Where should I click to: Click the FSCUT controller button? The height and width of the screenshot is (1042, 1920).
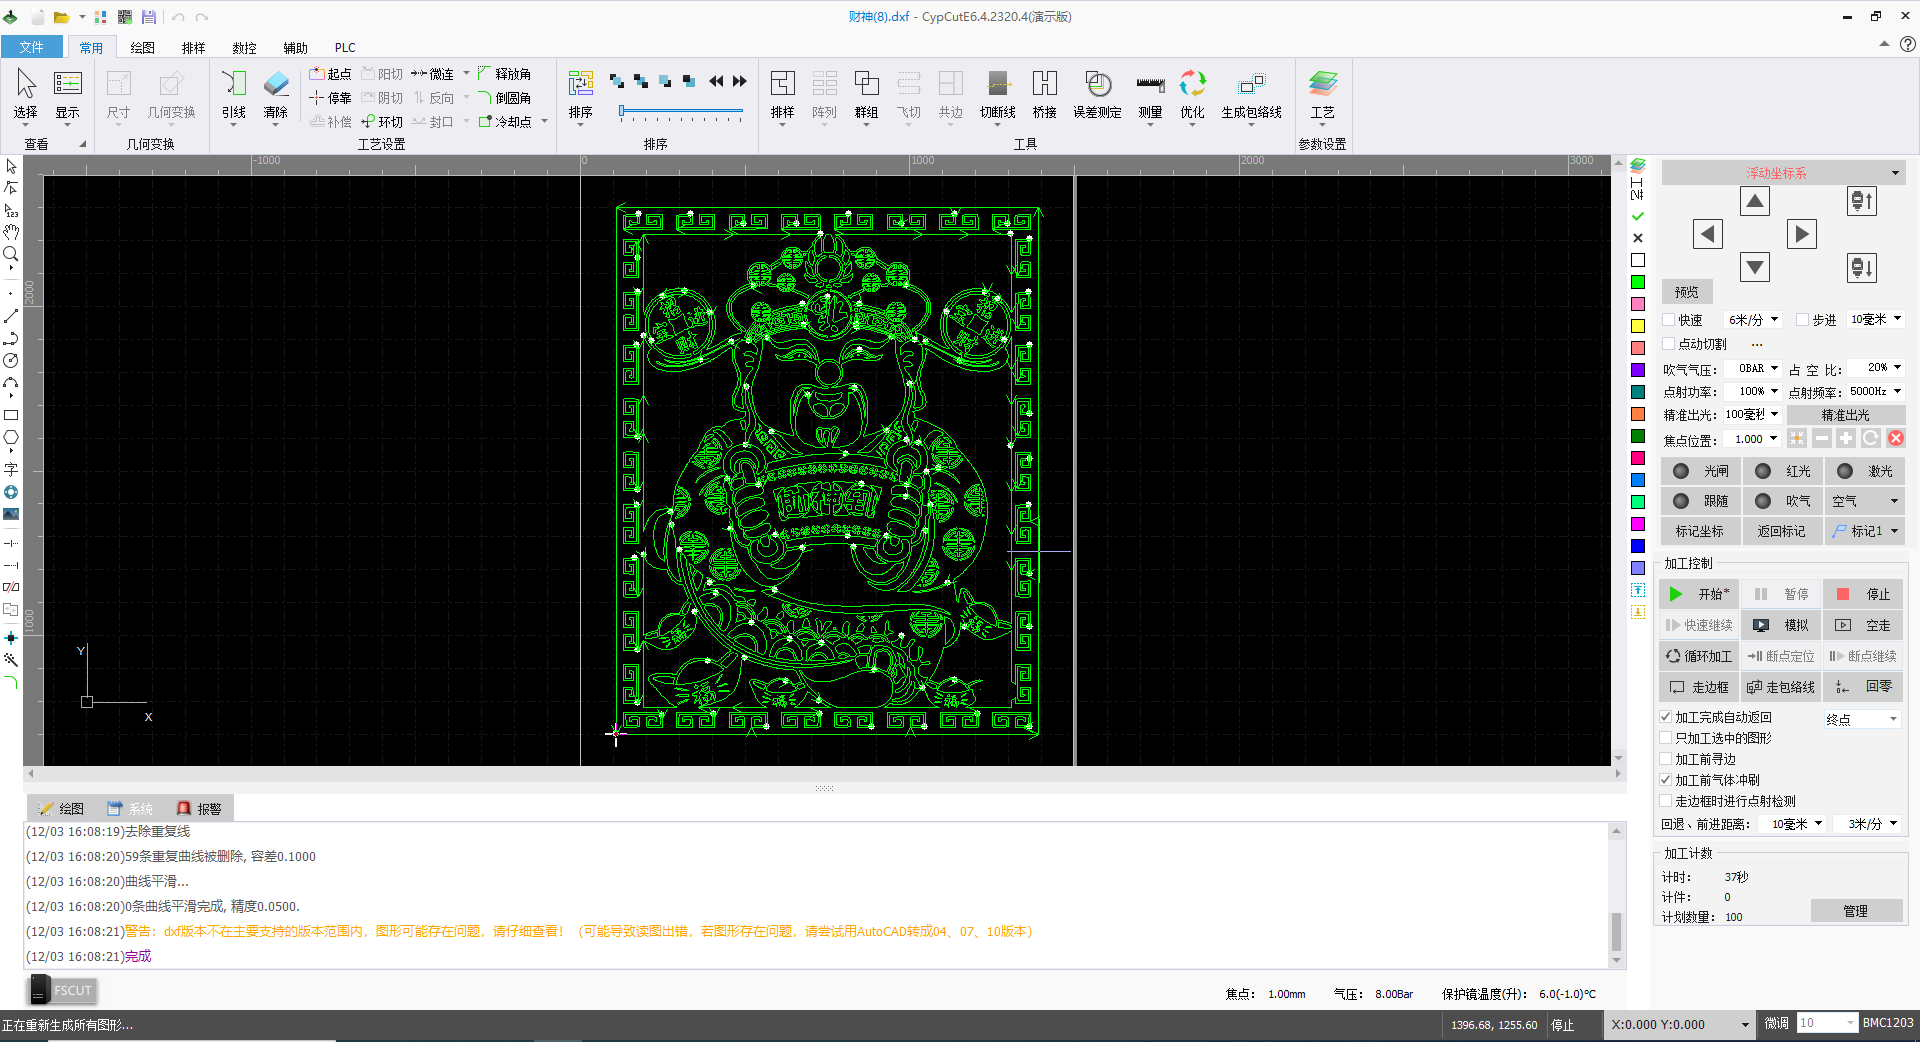(x=62, y=990)
